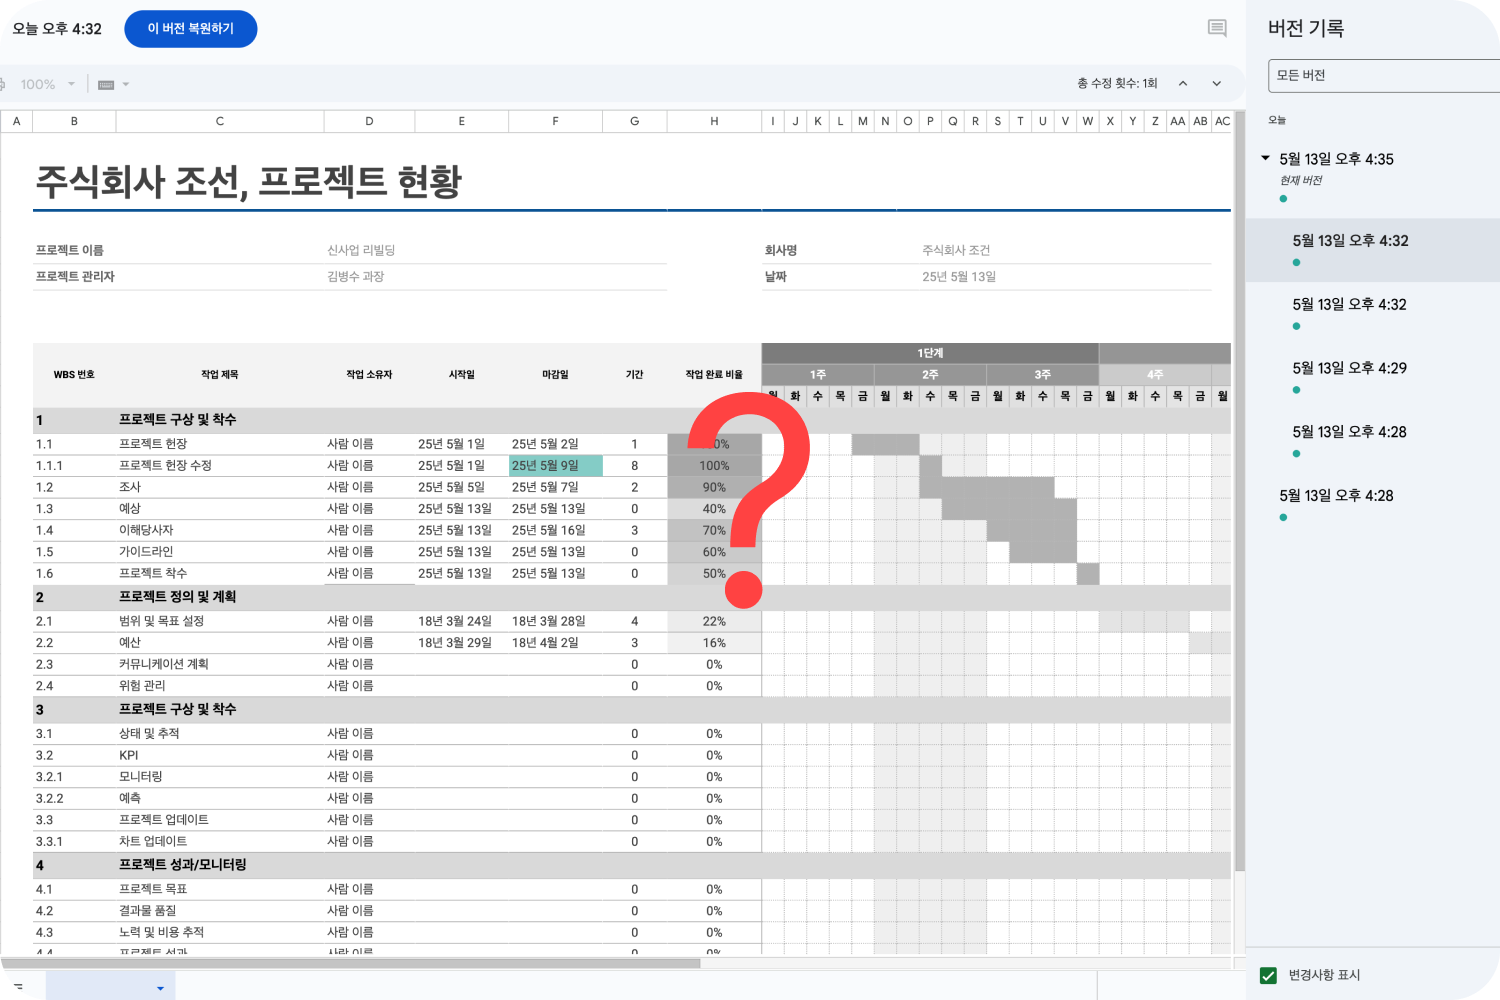Click the '2주' week header
The height and width of the screenshot is (1000, 1500).
pos(930,374)
